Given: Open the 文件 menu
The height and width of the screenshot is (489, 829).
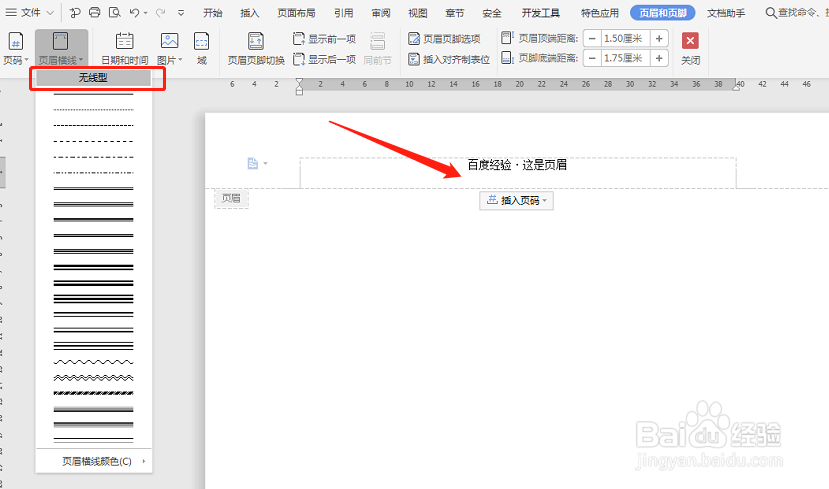Looking at the screenshot, I should point(30,12).
